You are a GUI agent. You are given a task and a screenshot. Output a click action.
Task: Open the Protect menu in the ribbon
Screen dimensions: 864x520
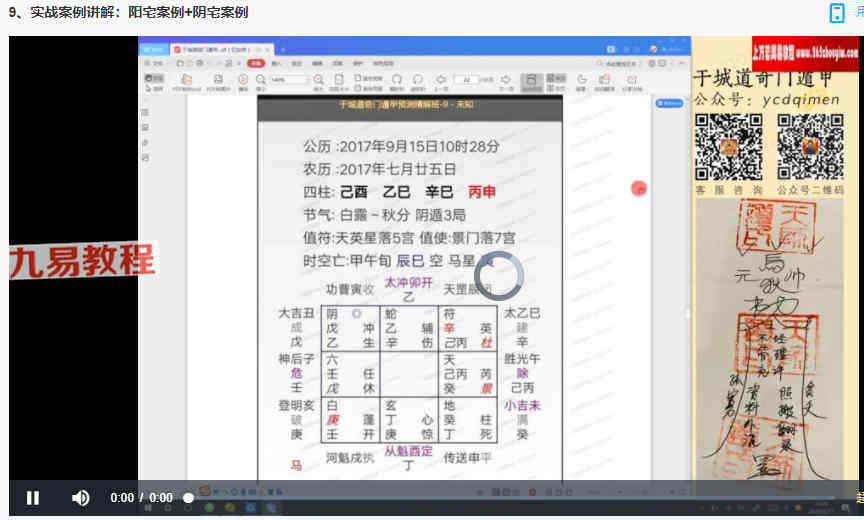coord(358,63)
